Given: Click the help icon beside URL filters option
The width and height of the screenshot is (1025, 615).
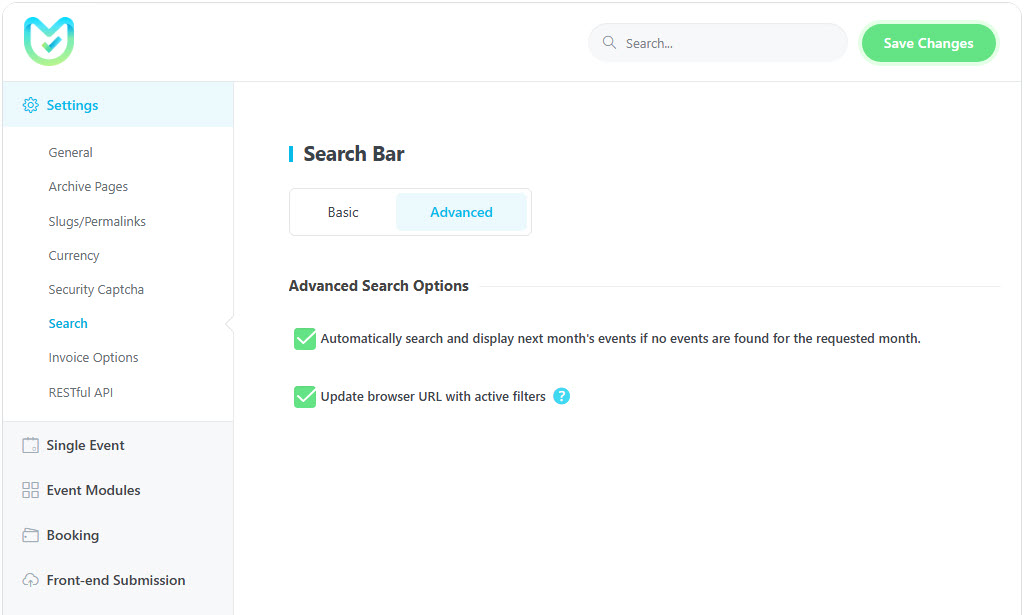Looking at the screenshot, I should pyautogui.click(x=561, y=396).
